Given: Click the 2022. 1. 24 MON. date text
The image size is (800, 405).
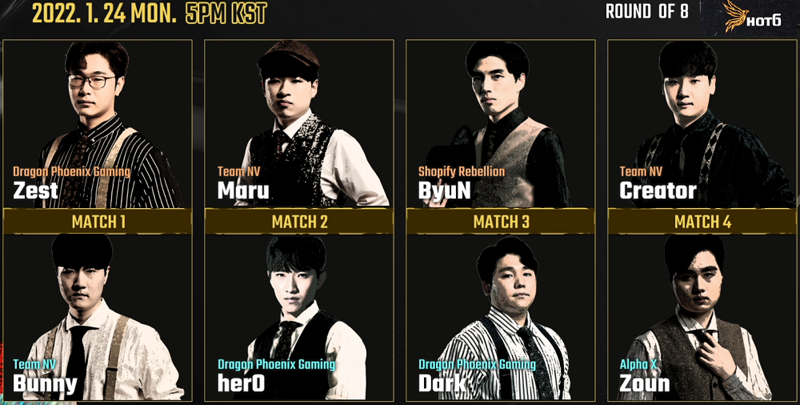Looking at the screenshot, I should [x=104, y=14].
